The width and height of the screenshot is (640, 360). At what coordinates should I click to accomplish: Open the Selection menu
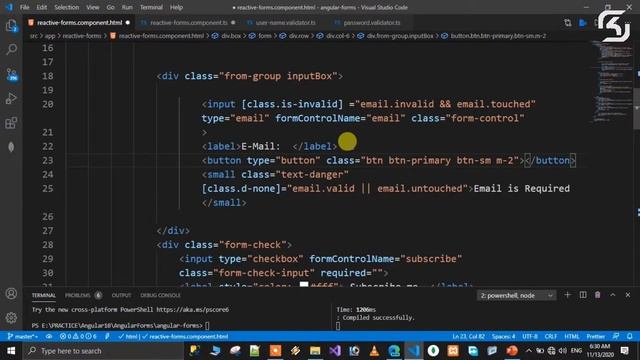[67, 7]
